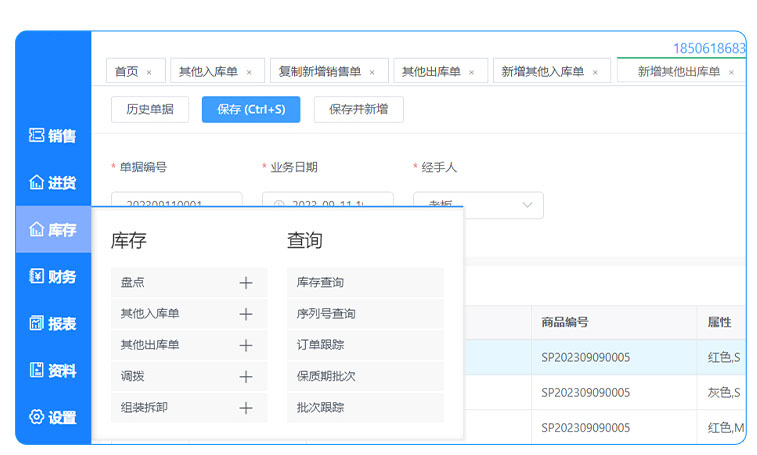Open the 报表 reports sidebar icon
This screenshot has height=455, width=757.
pos(37,324)
